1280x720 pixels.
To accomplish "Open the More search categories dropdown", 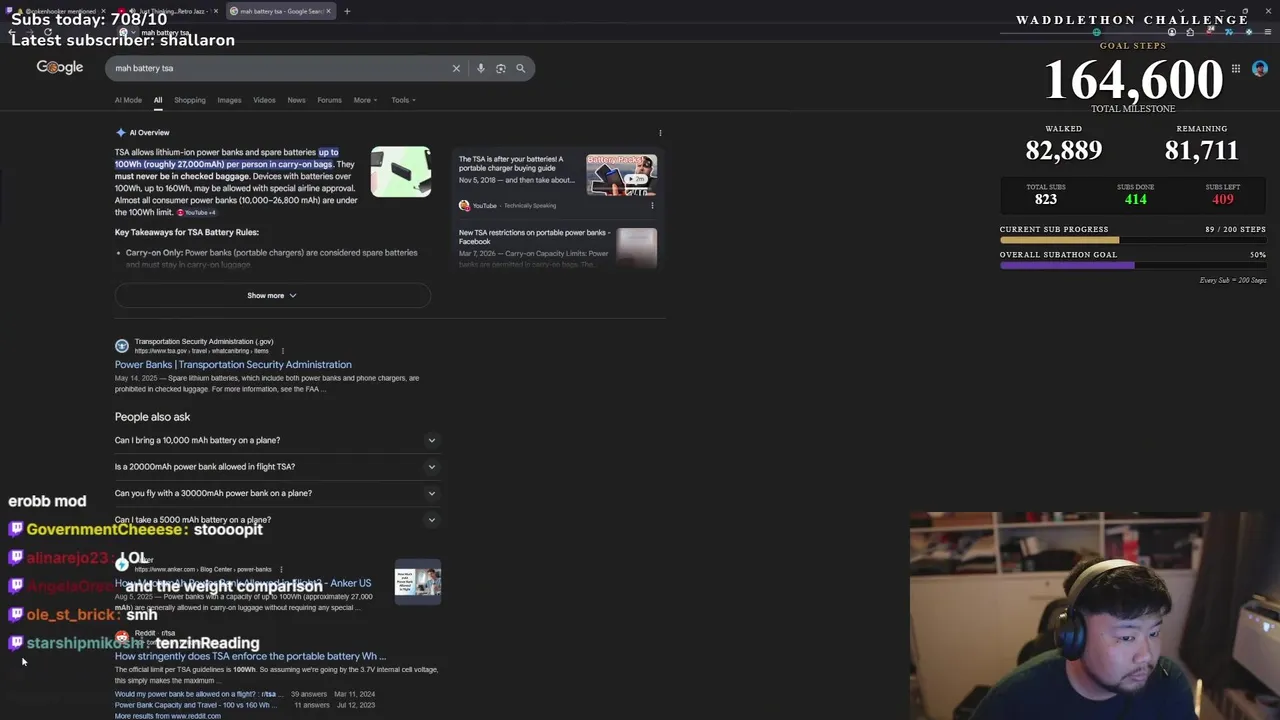I will tap(365, 100).
